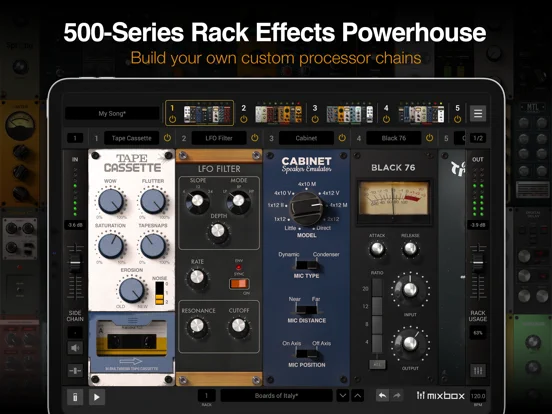Click the tuner icon in bottom bar
This screenshot has width=552, height=414.
coord(75,397)
